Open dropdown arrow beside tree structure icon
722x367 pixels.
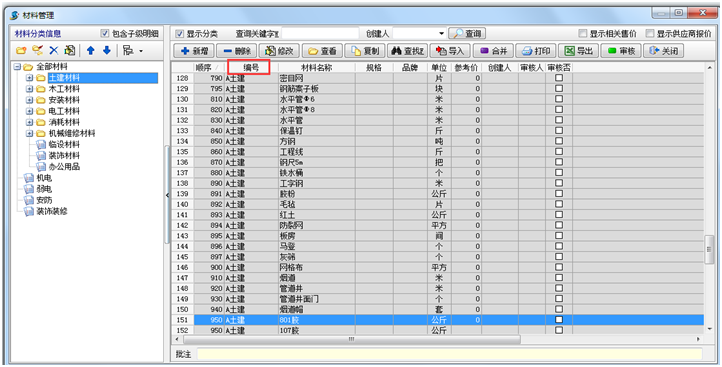pyautogui.click(x=141, y=51)
